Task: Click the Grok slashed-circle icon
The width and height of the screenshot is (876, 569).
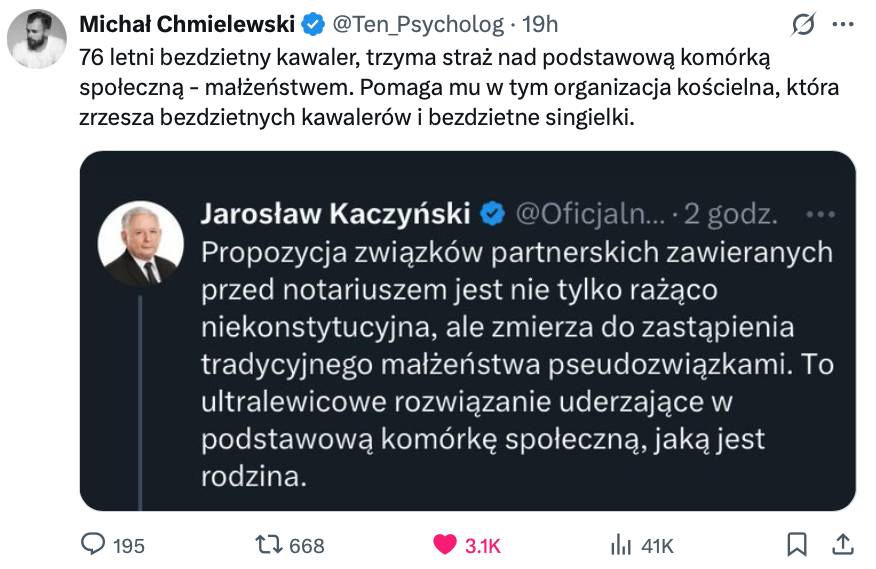Action: [x=802, y=24]
